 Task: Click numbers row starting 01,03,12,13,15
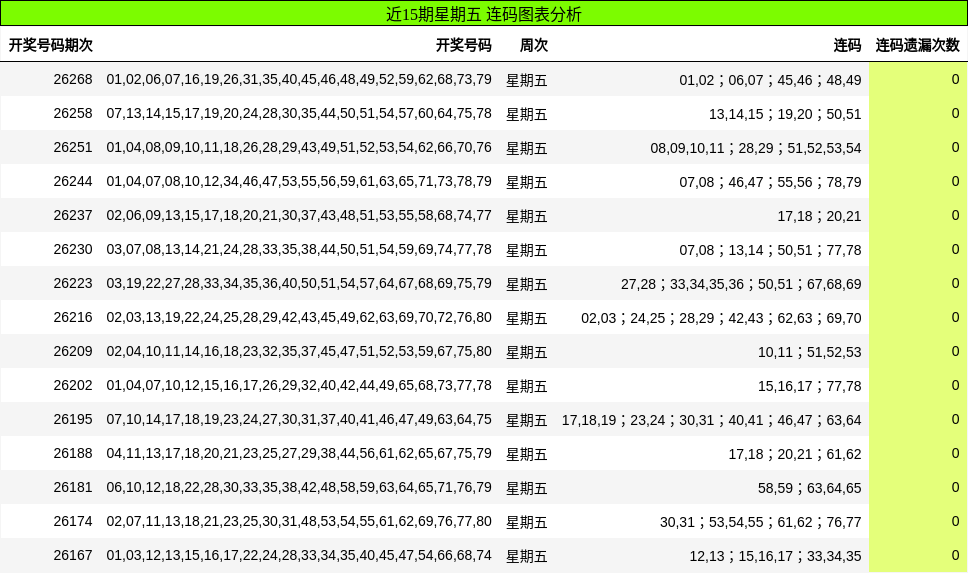coord(299,555)
